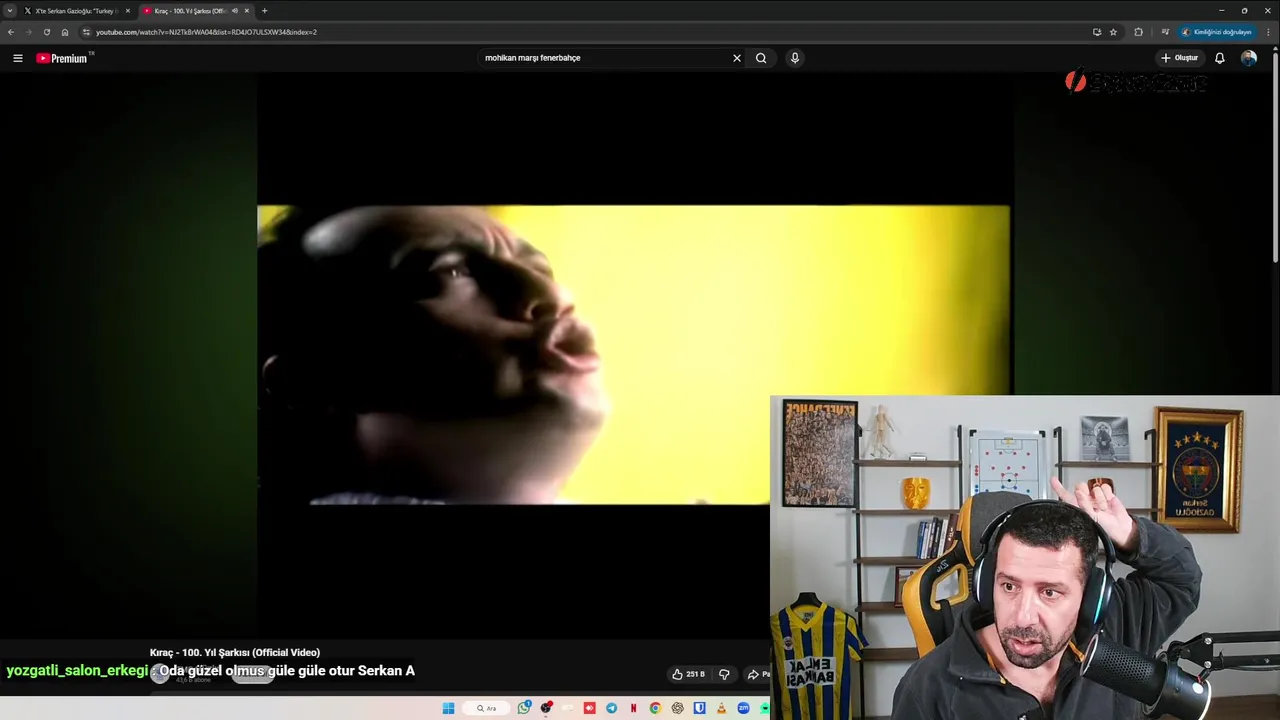This screenshot has width=1280, height=720.
Task: Click the youtube.com URL in the address bar
Action: (206, 32)
